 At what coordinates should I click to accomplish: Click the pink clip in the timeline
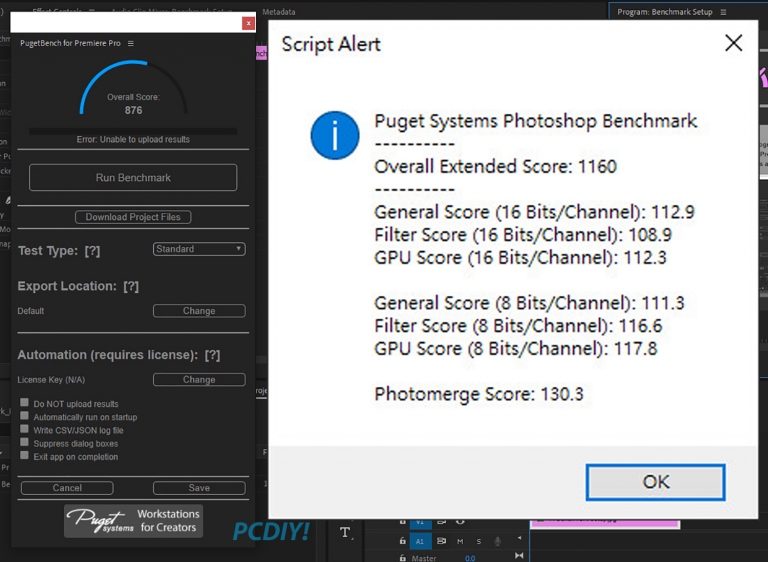[x=605, y=523]
